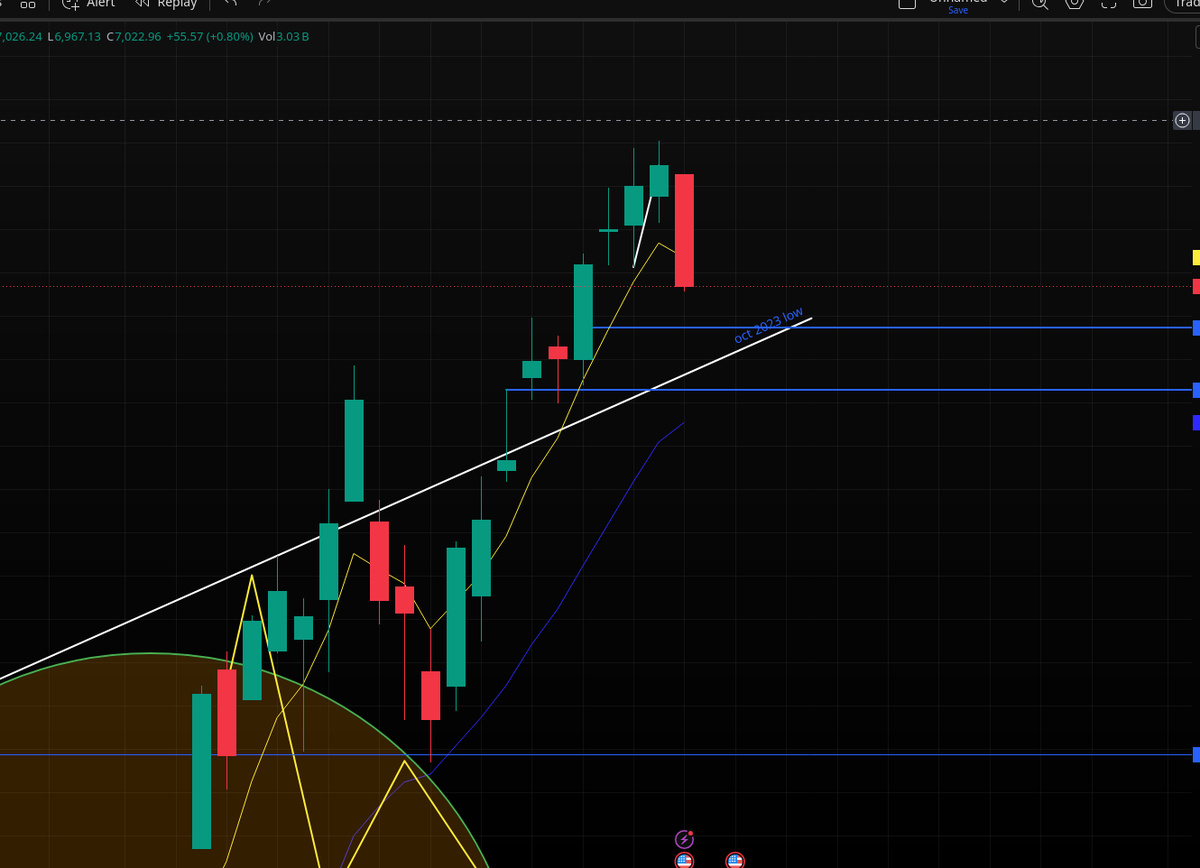Click the blue Save link

point(958,10)
